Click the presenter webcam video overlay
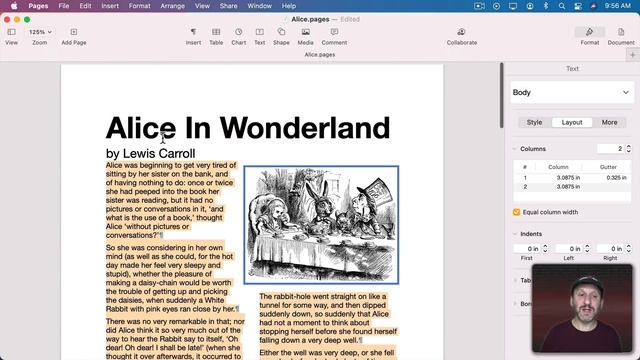Viewport: 640px width, 360px height. pyautogui.click(x=582, y=308)
